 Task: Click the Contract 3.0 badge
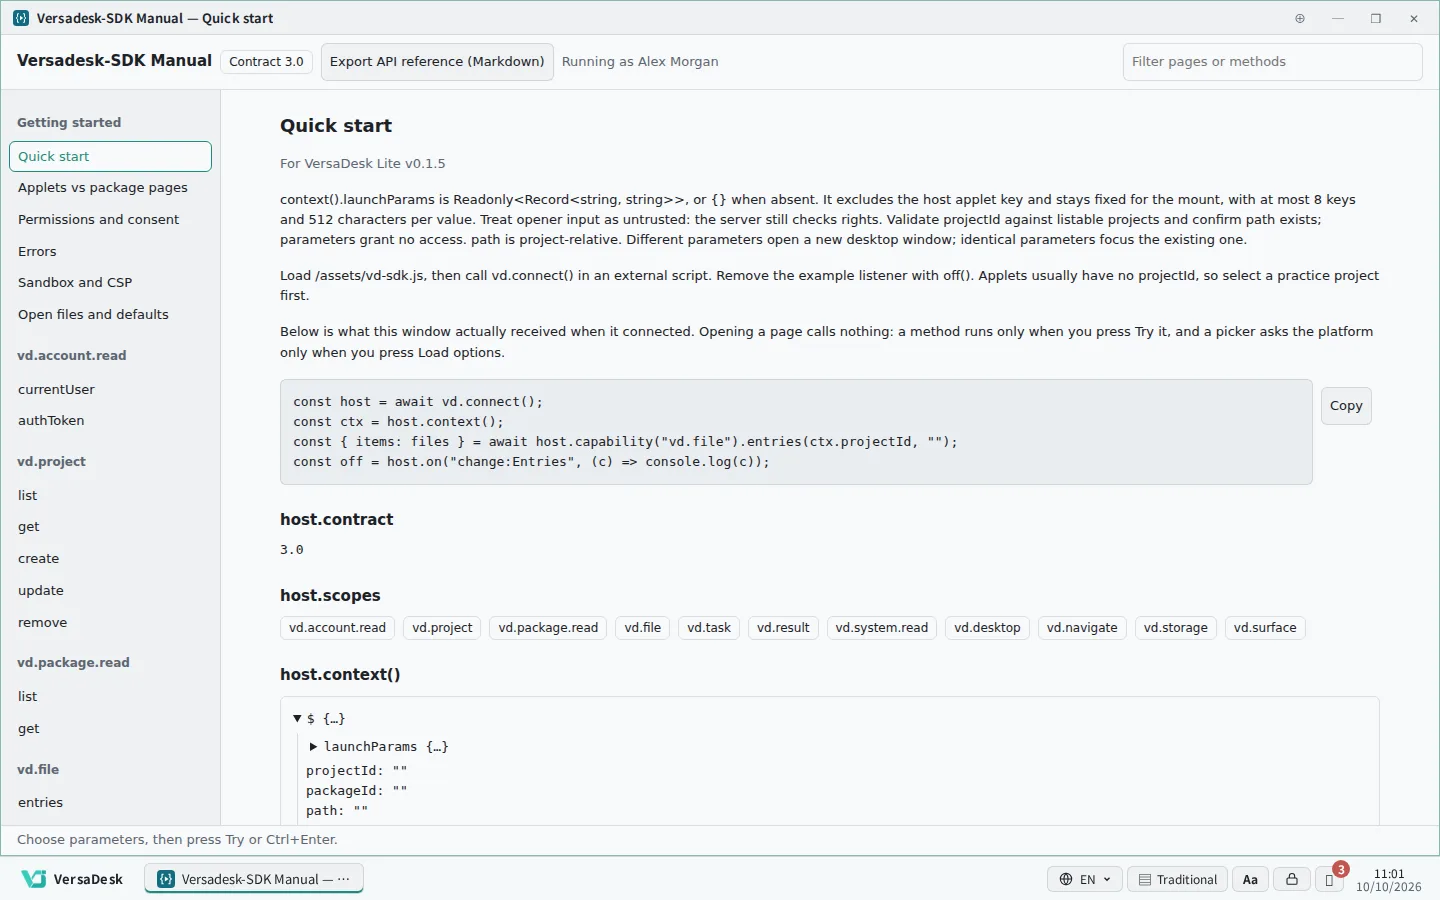tap(266, 62)
